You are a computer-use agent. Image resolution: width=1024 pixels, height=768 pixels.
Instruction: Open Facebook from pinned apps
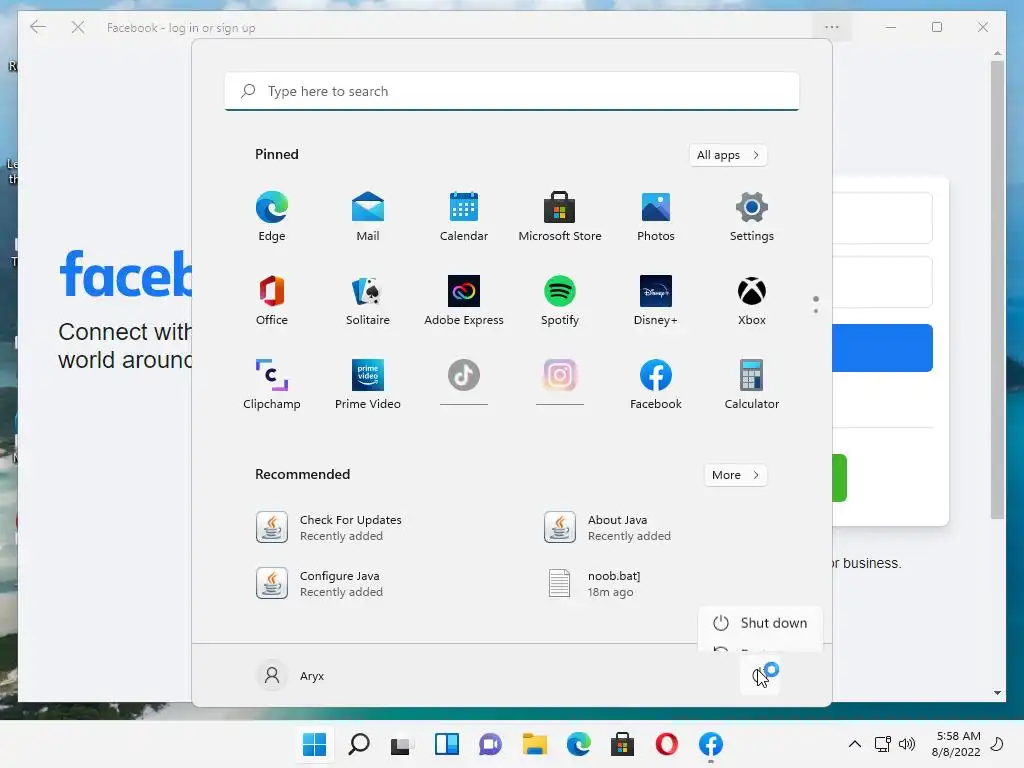pyautogui.click(x=656, y=384)
